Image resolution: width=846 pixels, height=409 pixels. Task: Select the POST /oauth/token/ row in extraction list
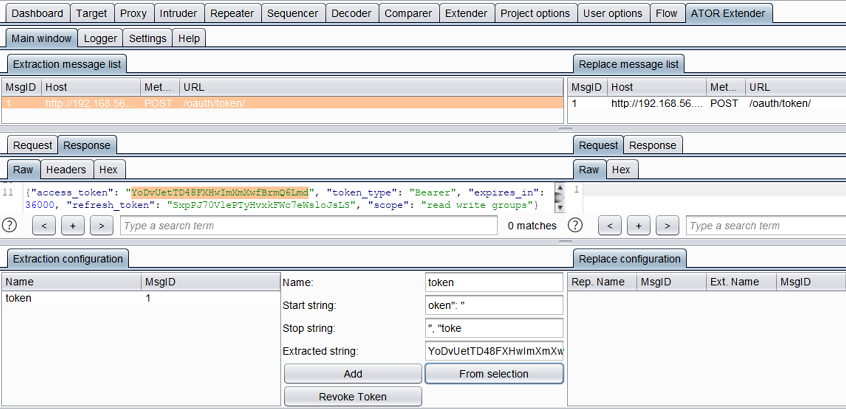tap(283, 103)
